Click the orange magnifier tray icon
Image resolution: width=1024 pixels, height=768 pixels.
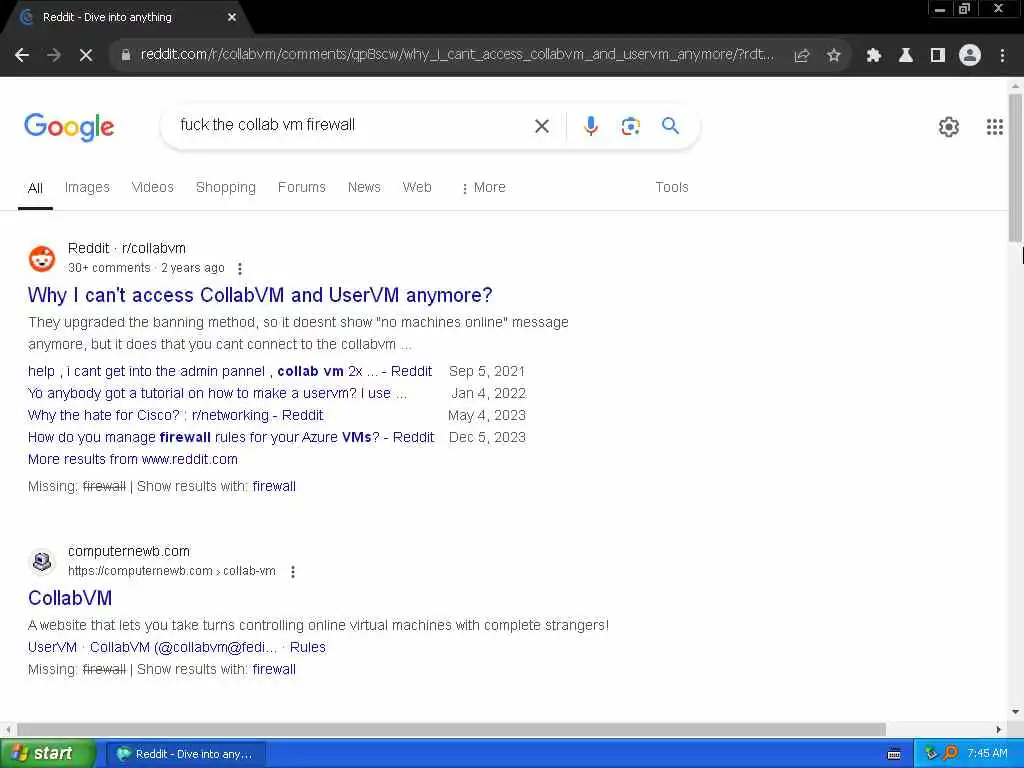tap(950, 754)
